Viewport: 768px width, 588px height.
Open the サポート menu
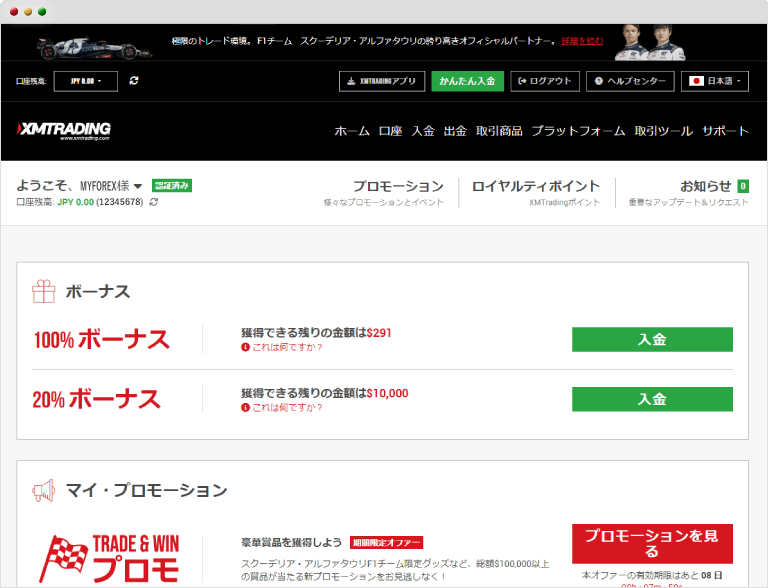[725, 131]
